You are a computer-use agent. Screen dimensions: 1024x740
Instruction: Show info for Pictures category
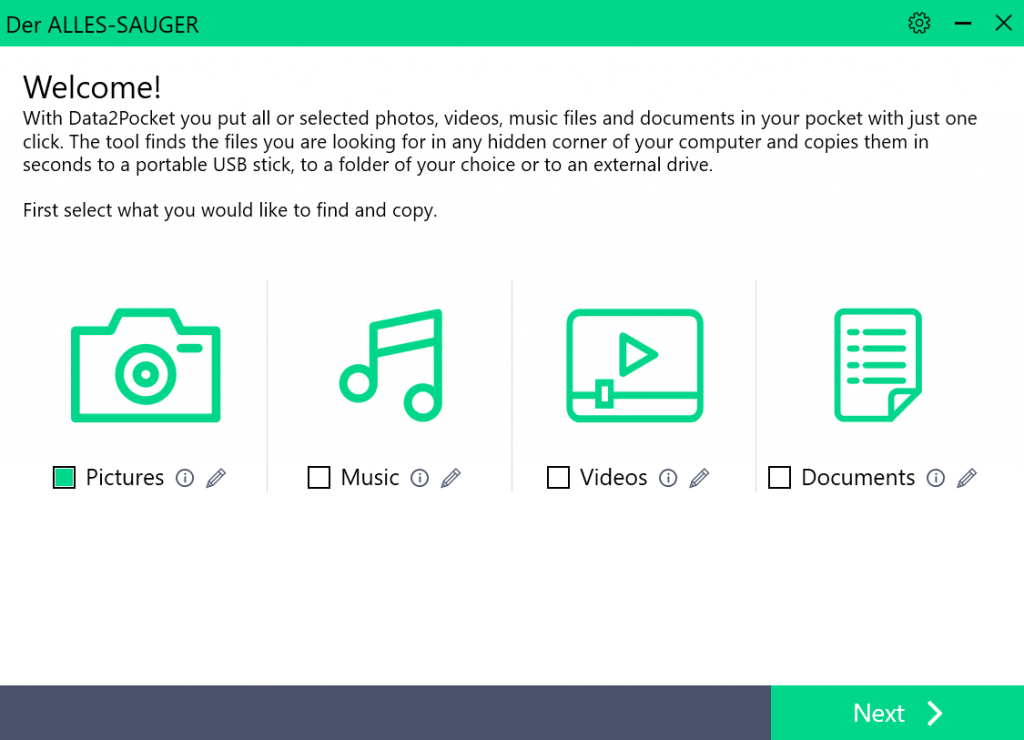pos(185,478)
